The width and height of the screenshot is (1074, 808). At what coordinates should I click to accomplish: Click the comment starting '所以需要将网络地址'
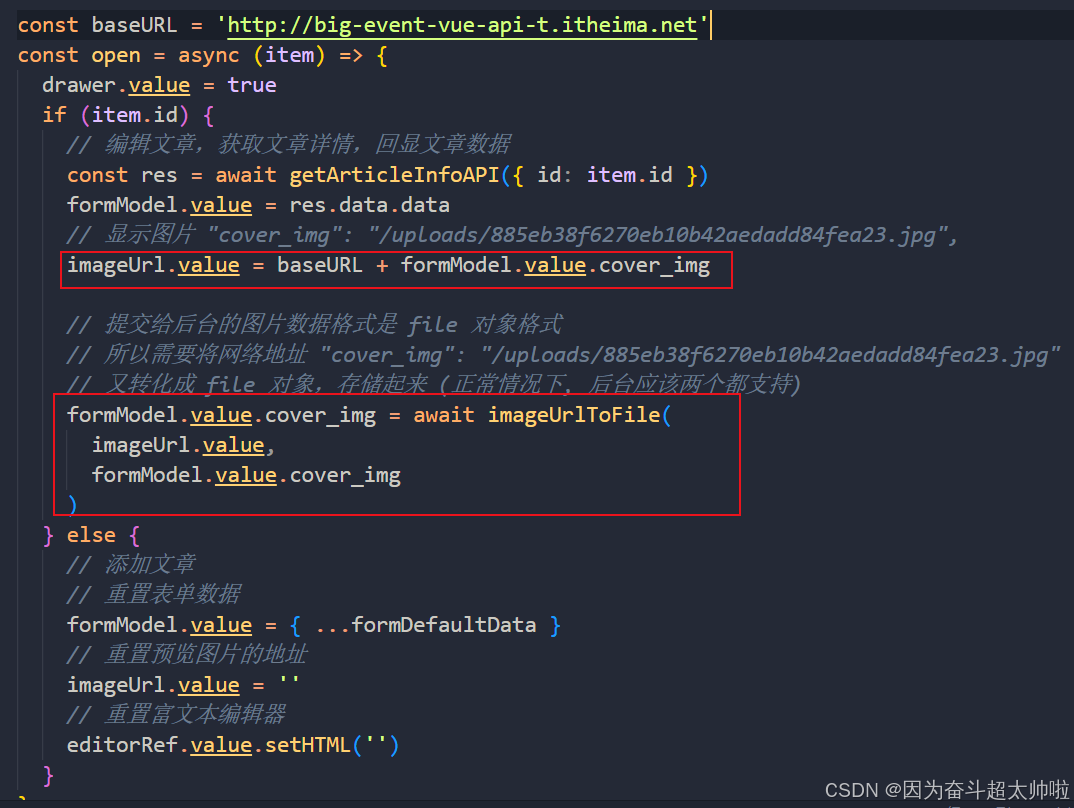point(563,355)
